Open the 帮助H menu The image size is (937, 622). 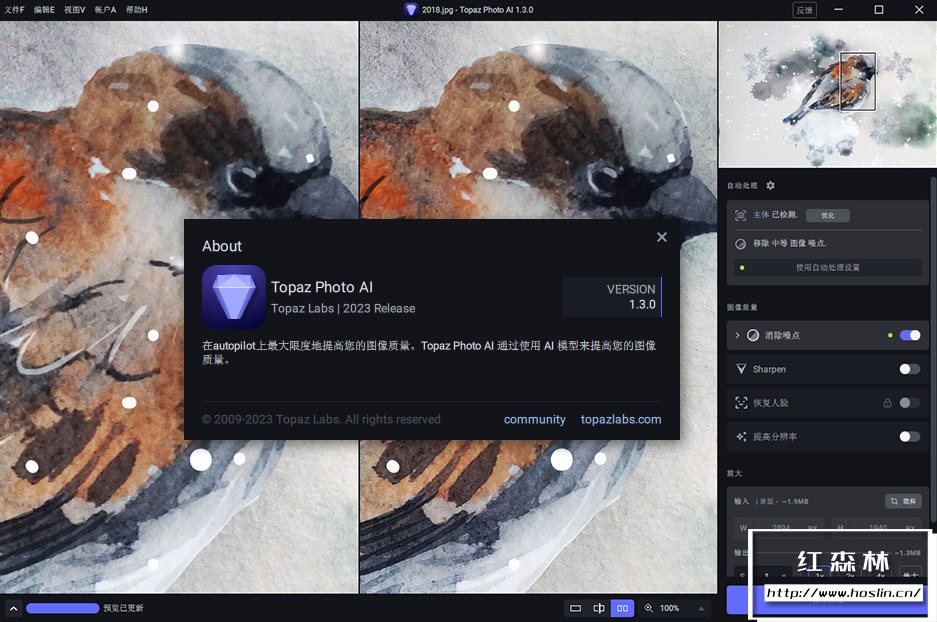[136, 10]
